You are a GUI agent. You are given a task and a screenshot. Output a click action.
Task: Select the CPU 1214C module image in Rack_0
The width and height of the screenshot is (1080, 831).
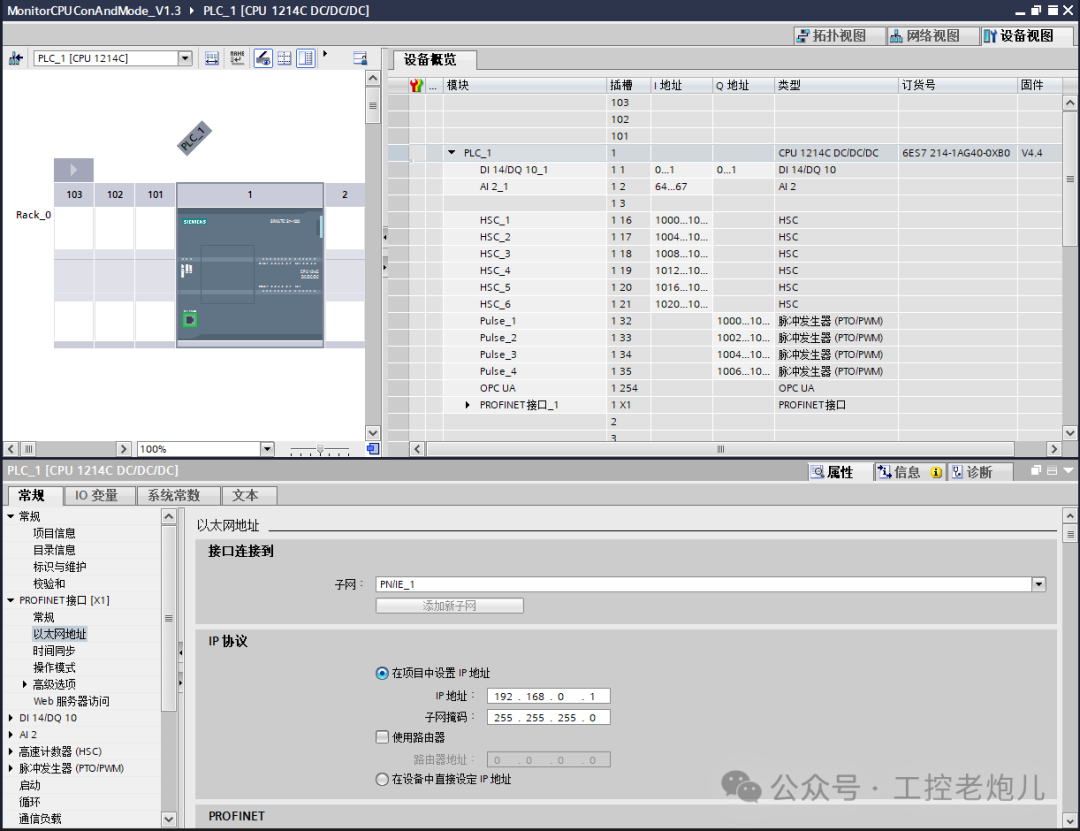pyautogui.click(x=250, y=276)
